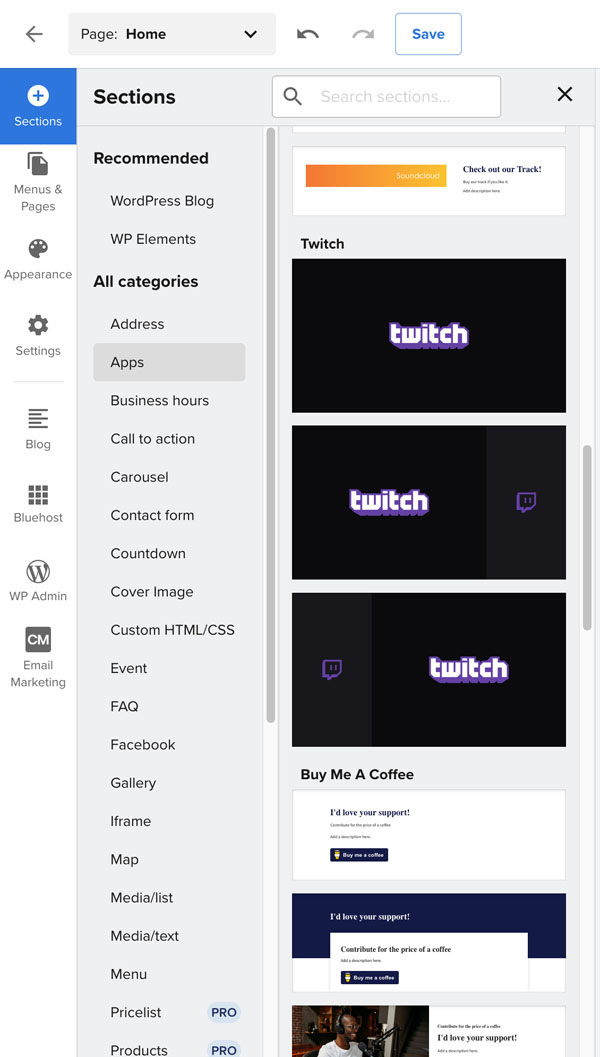Select Facebook category

[143, 745]
